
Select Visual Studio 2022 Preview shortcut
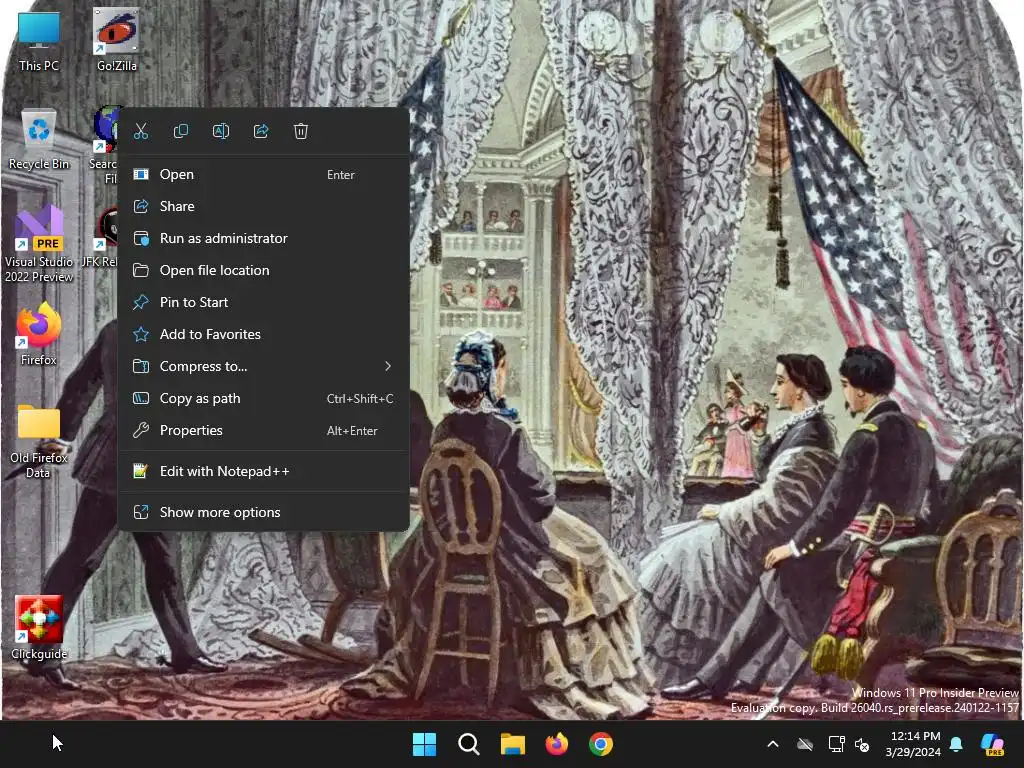pos(39,245)
